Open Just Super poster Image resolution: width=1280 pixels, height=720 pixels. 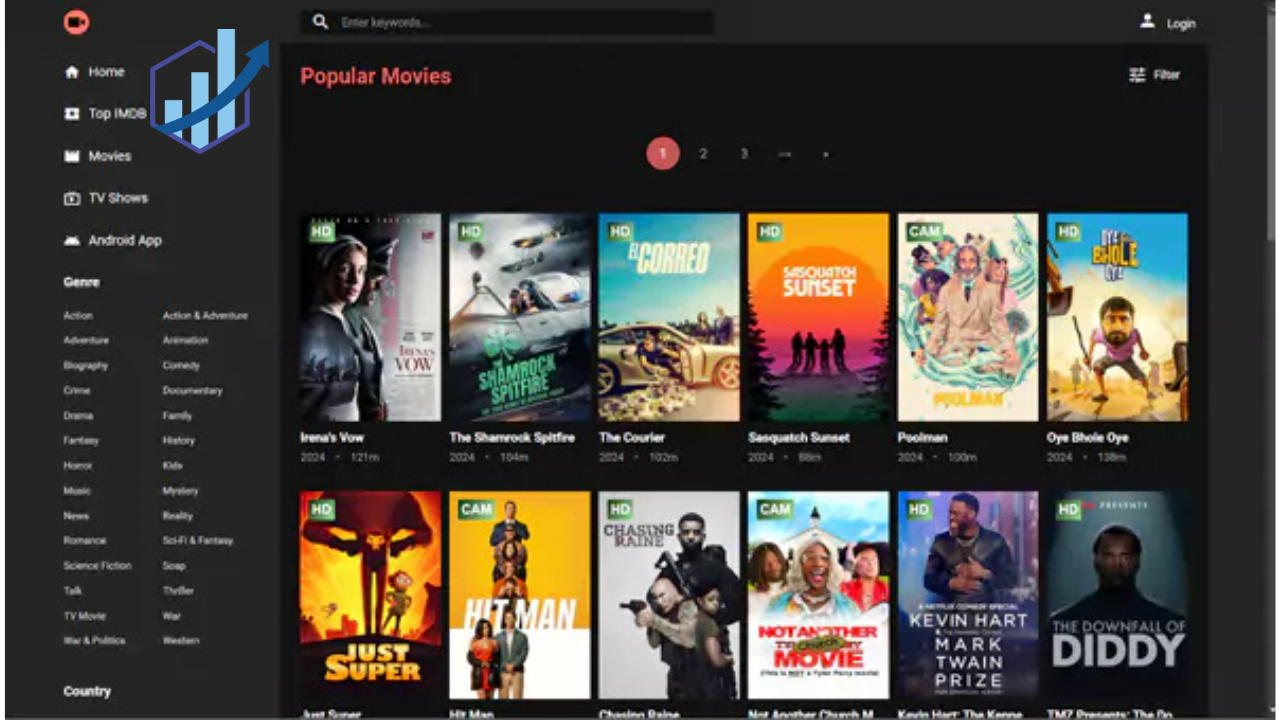[x=370, y=595]
